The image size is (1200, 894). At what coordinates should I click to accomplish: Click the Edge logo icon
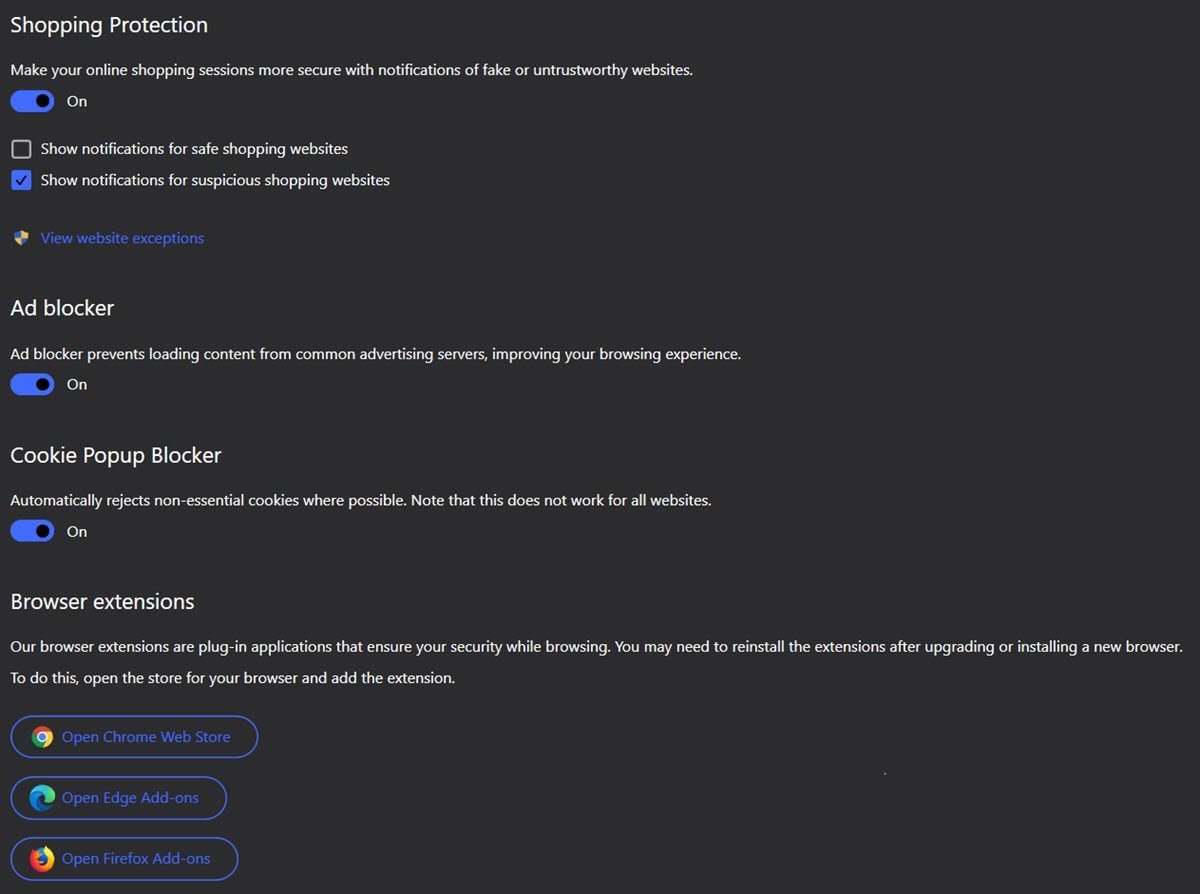[x=42, y=798]
